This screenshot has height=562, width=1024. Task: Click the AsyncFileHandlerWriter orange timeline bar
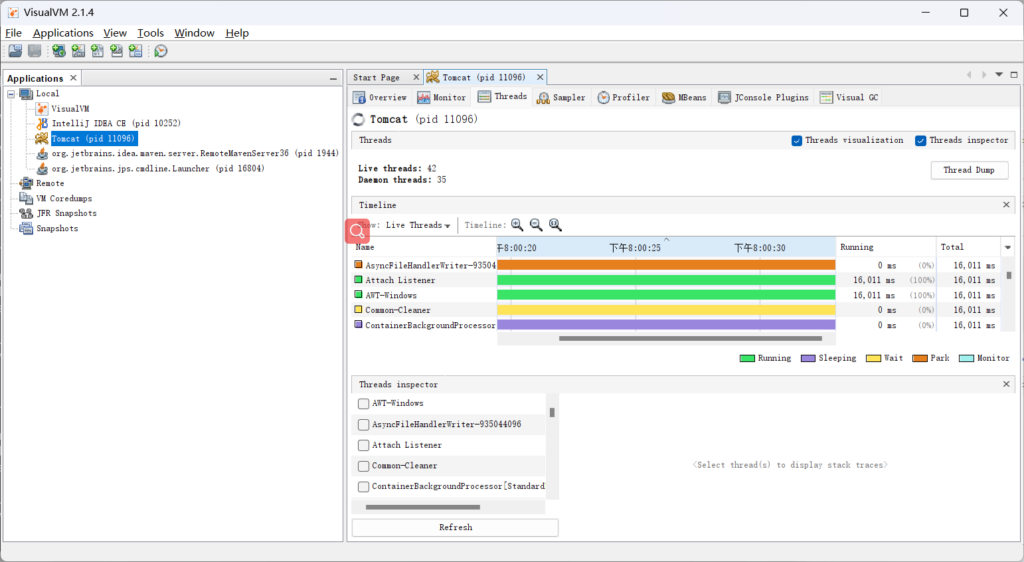(x=666, y=265)
